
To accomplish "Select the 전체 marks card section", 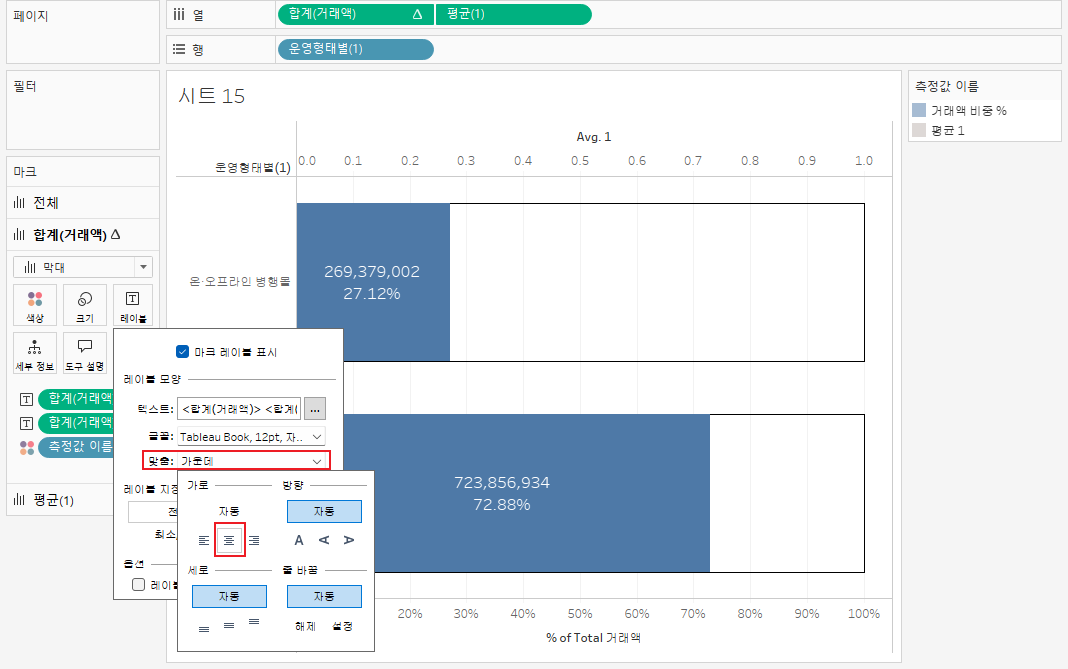I will click(82, 203).
